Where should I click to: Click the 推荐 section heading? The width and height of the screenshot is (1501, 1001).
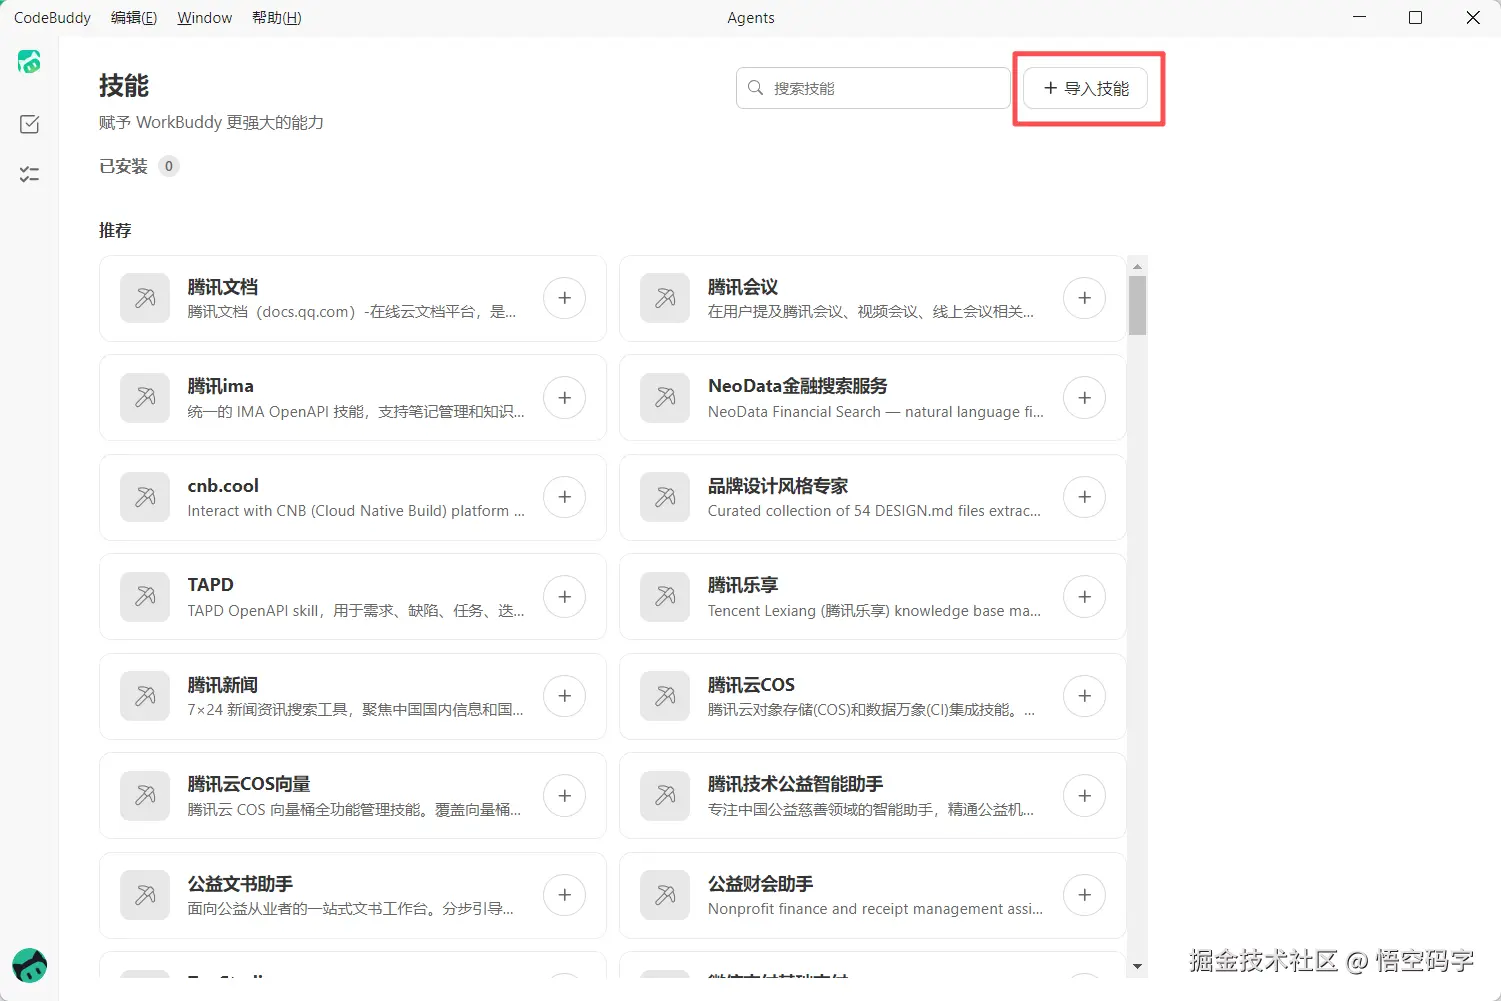coord(115,230)
